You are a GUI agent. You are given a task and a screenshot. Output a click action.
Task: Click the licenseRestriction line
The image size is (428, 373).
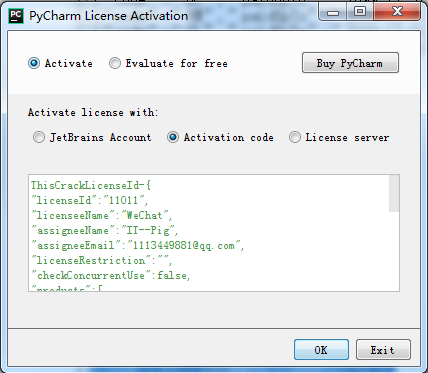pyautogui.click(x=102, y=261)
